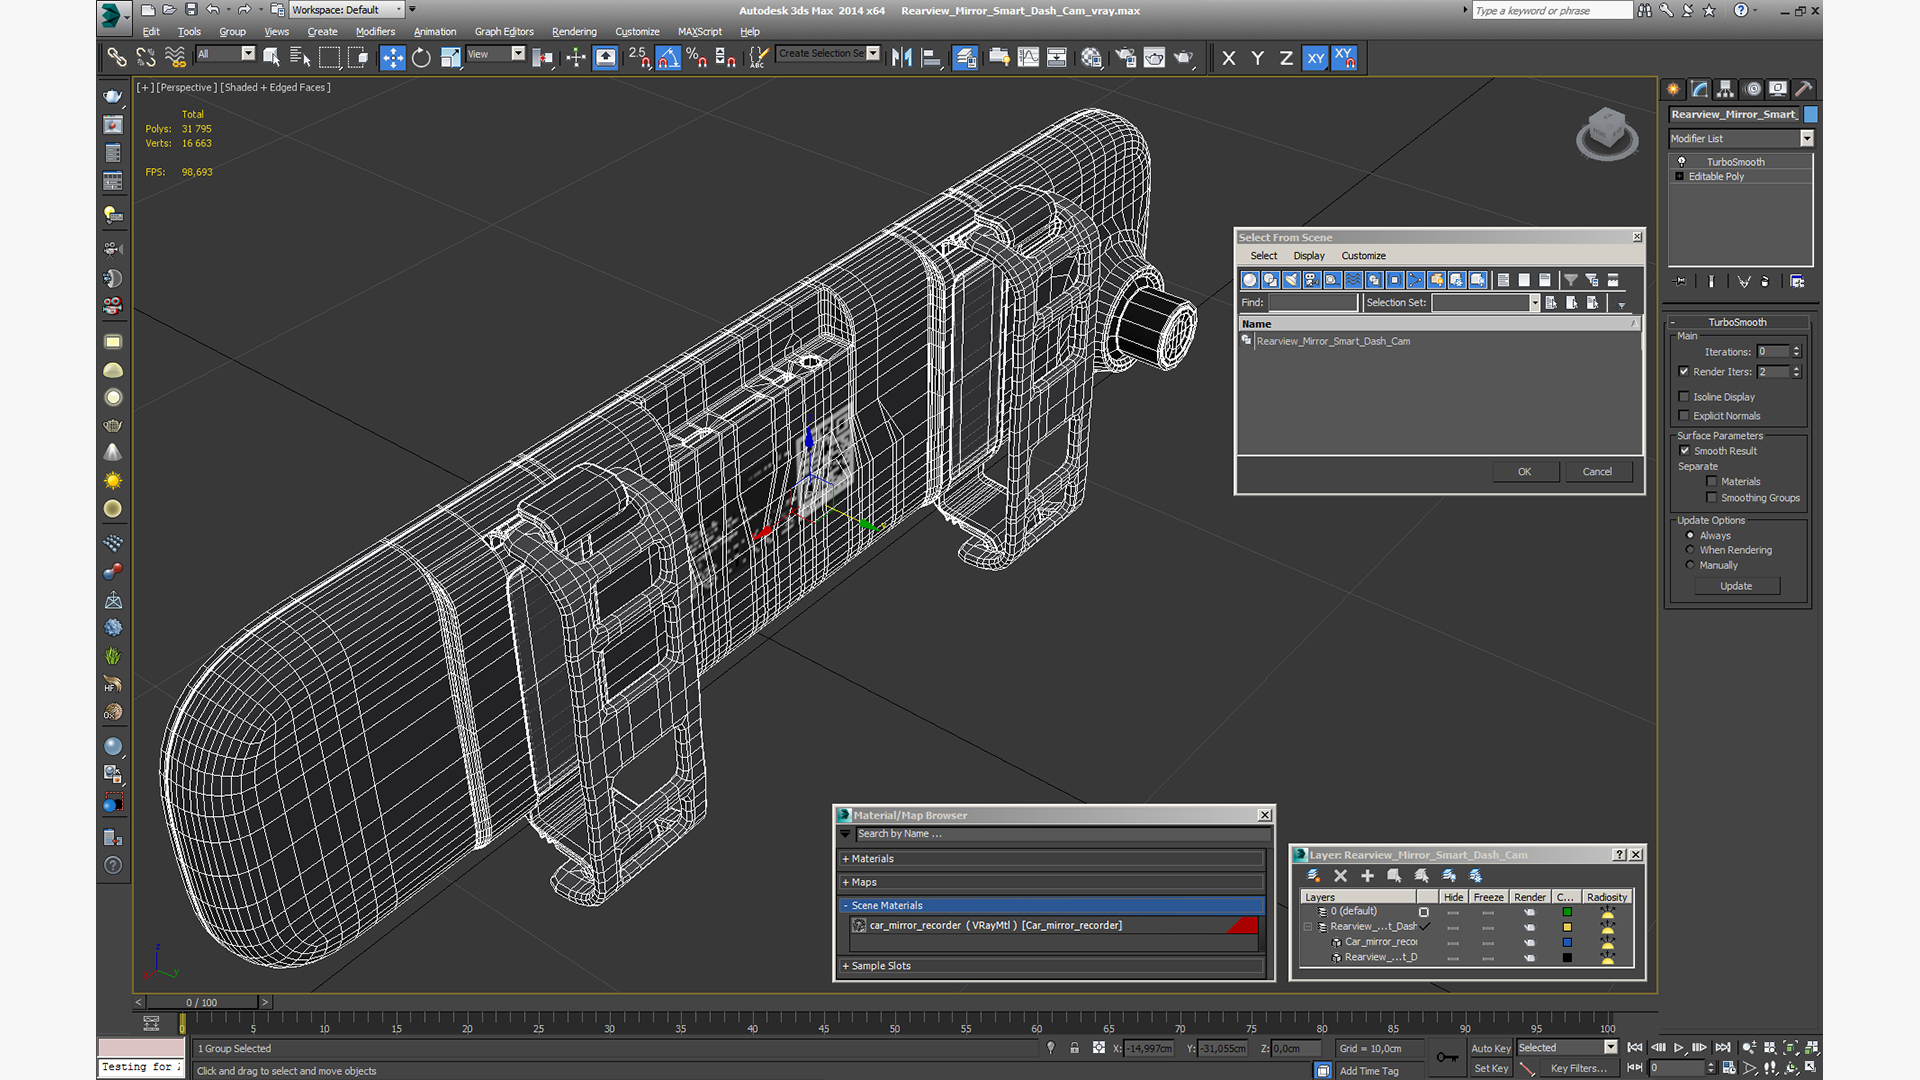Enable Explicit Normals checkbox
The image size is (1920, 1080).
(1684, 416)
